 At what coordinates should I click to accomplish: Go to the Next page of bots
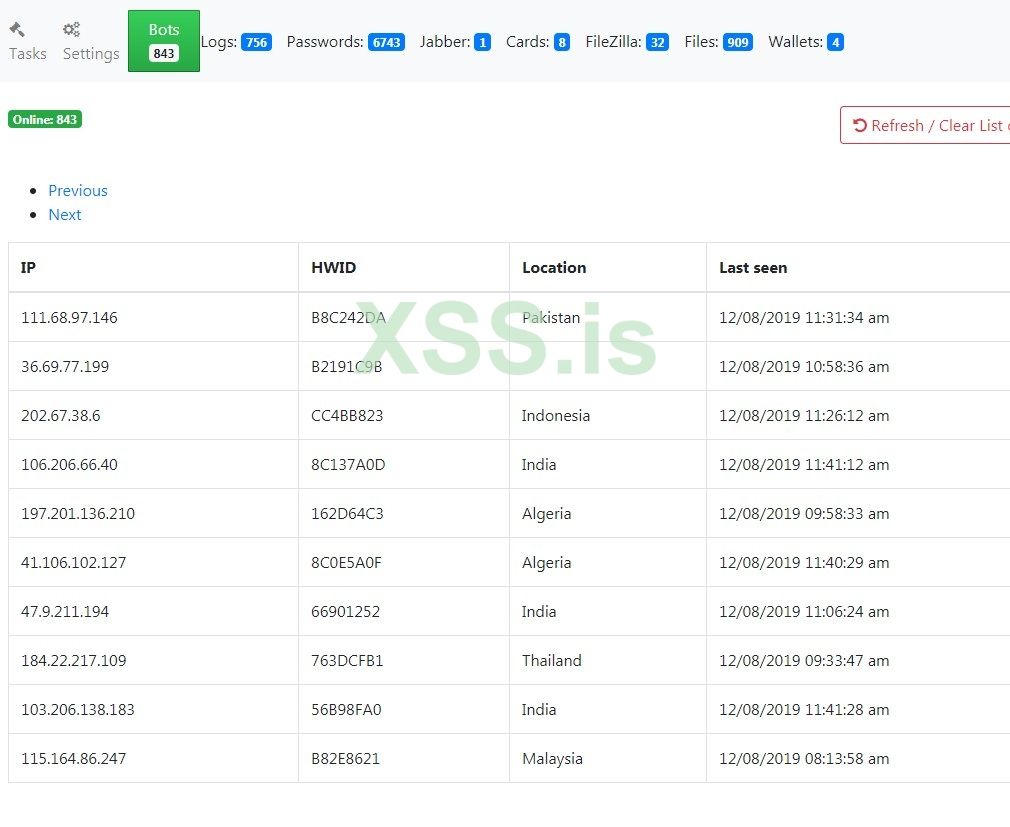[x=64, y=214]
